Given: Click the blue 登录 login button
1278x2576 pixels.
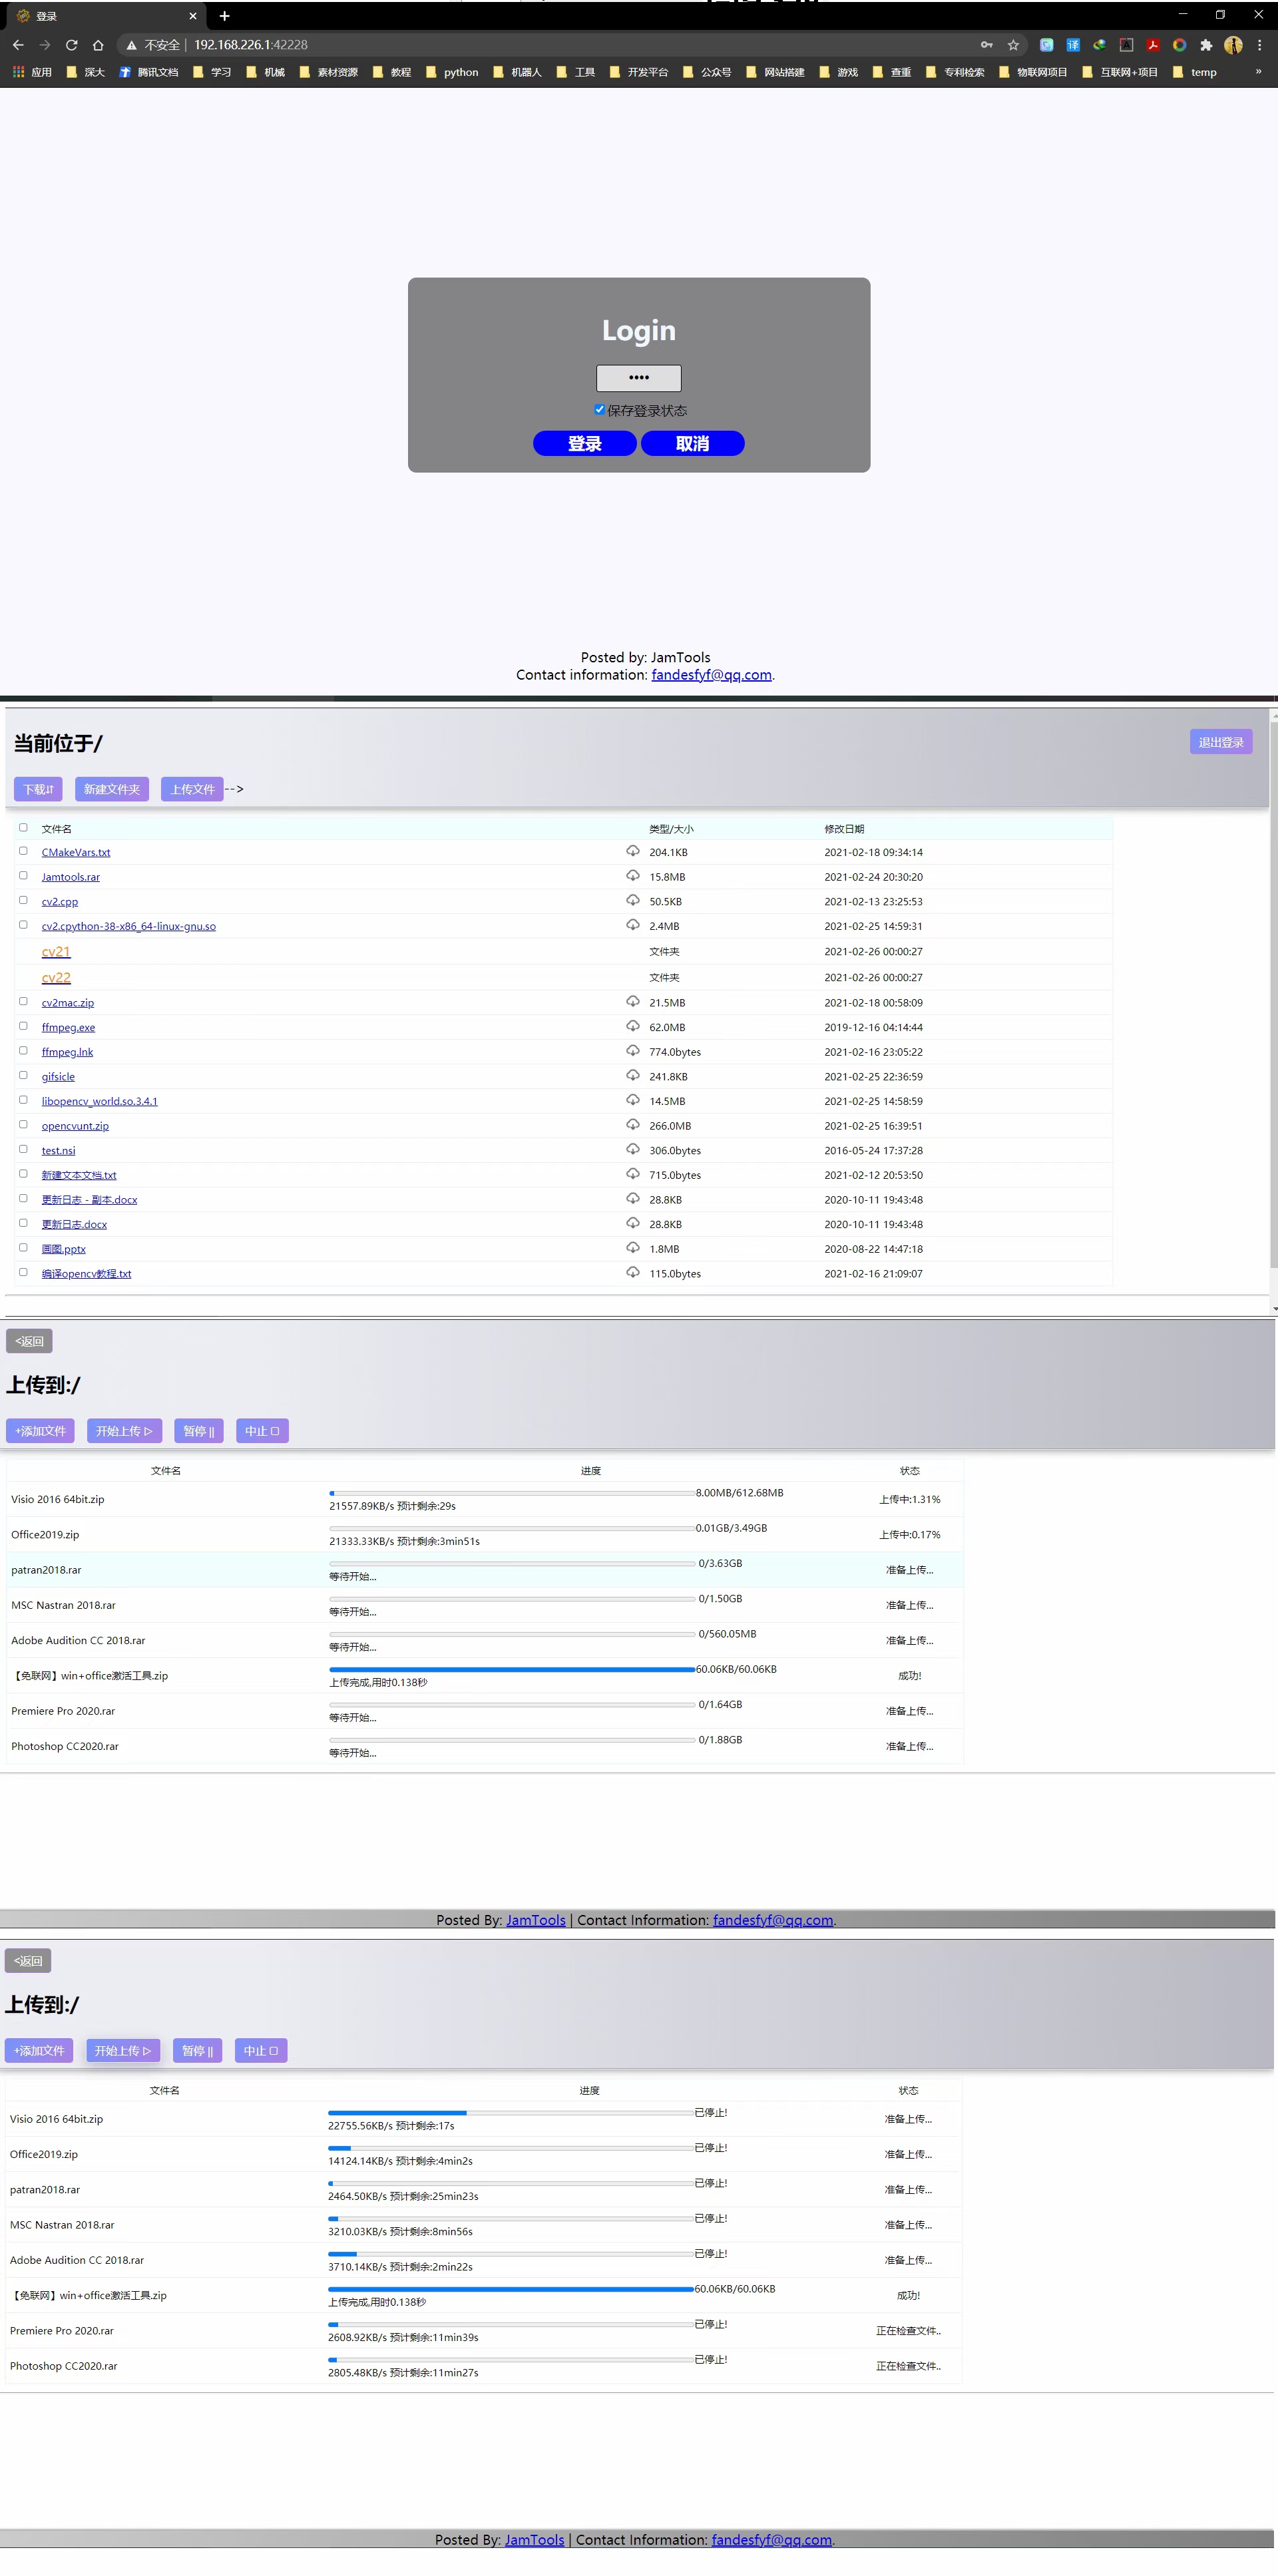Looking at the screenshot, I should click(584, 443).
